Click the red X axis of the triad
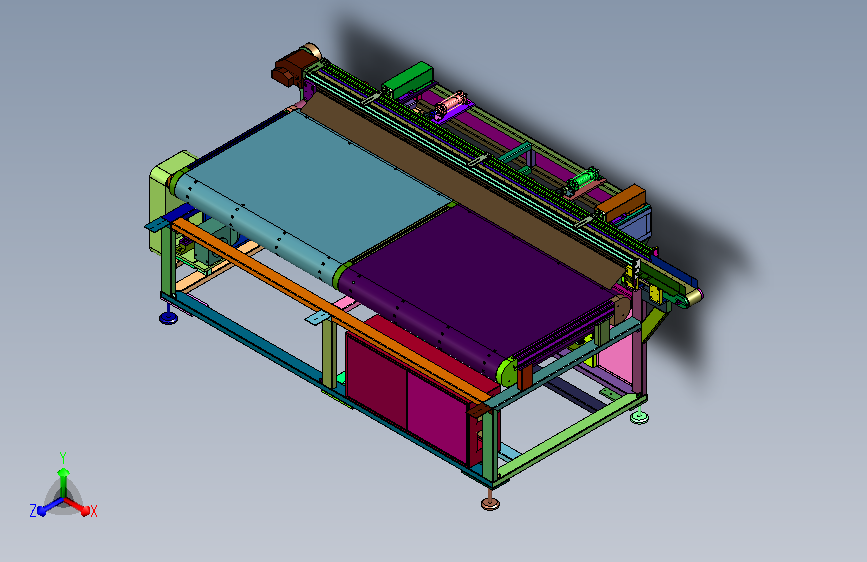Viewport: 867px width, 562px height. [x=79, y=506]
